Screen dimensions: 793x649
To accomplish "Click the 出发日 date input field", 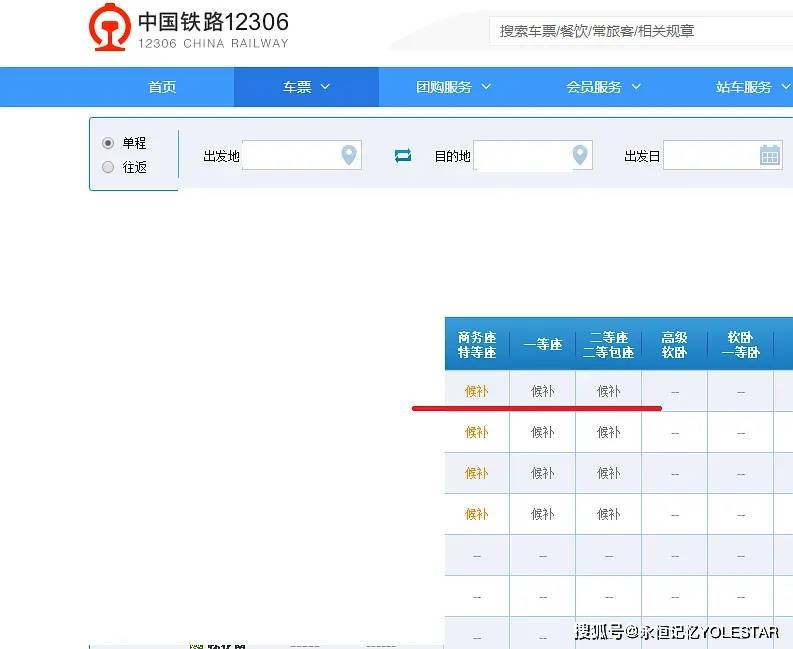I will 723,155.
